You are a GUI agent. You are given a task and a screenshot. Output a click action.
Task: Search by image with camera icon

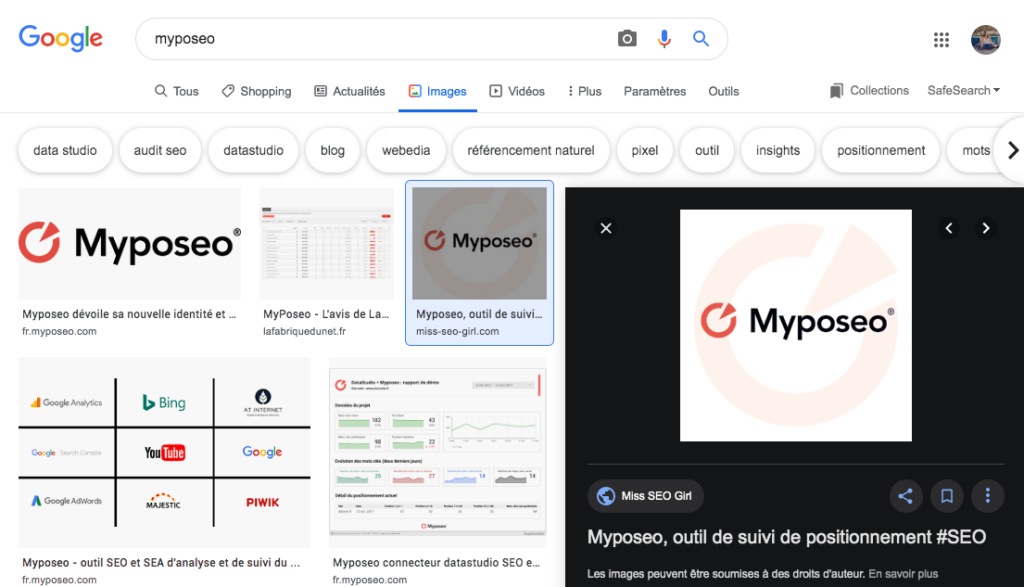[627, 39]
